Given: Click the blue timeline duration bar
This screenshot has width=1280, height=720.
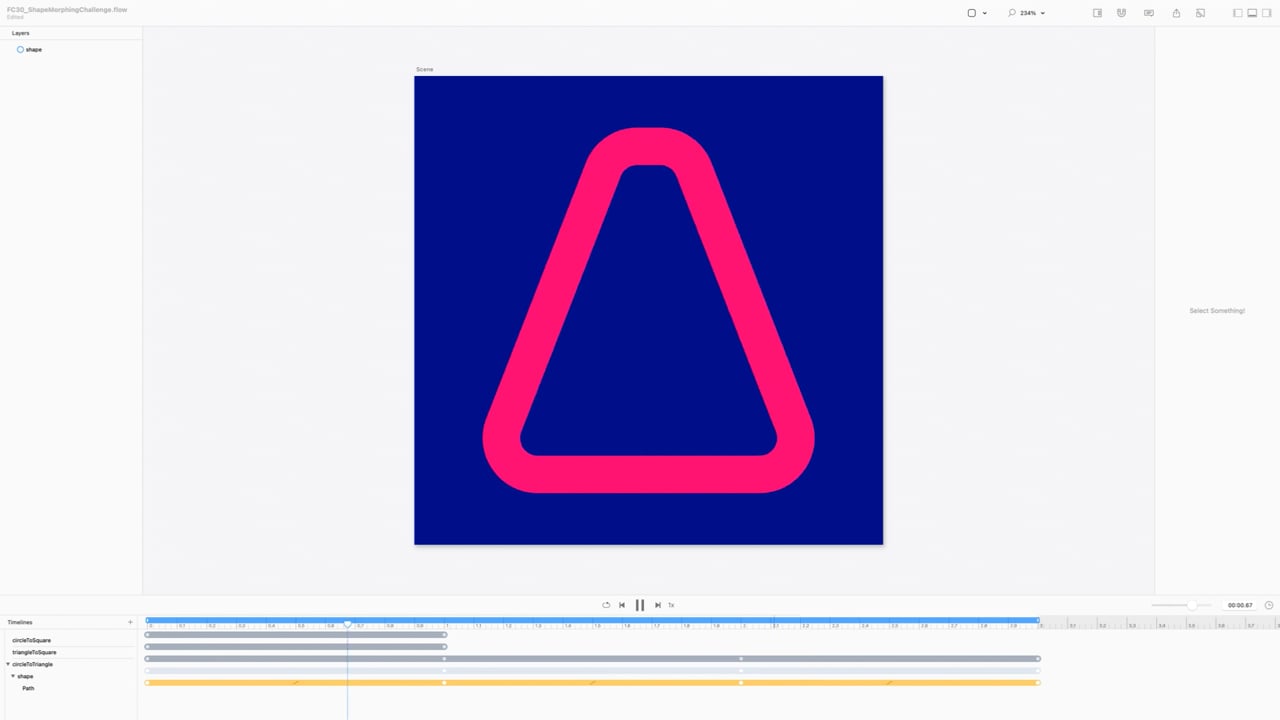Looking at the screenshot, I should 593,621.
